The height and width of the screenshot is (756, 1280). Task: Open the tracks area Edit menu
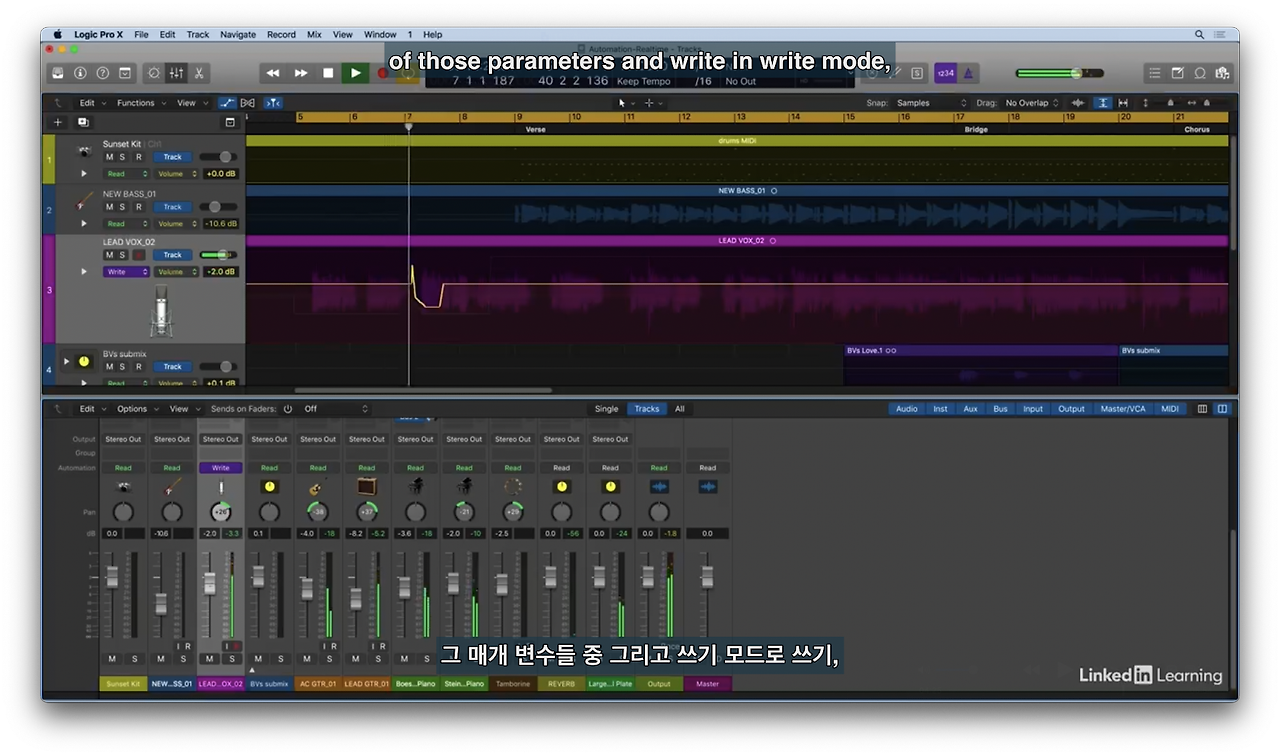pos(91,103)
